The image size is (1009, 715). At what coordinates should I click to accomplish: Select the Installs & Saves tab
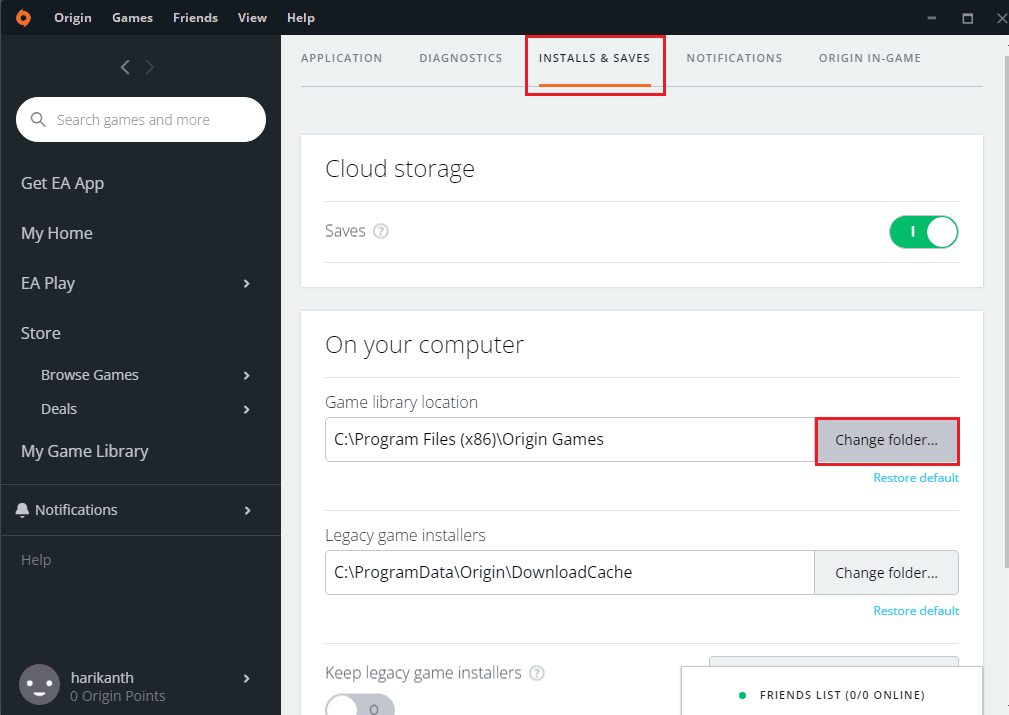tap(595, 58)
